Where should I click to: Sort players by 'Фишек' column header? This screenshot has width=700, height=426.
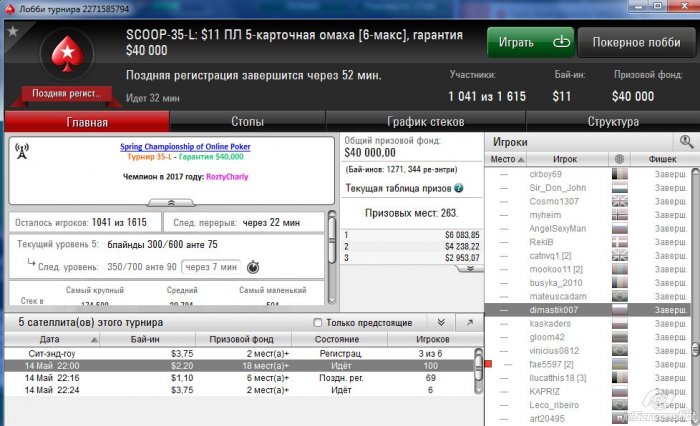click(662, 159)
